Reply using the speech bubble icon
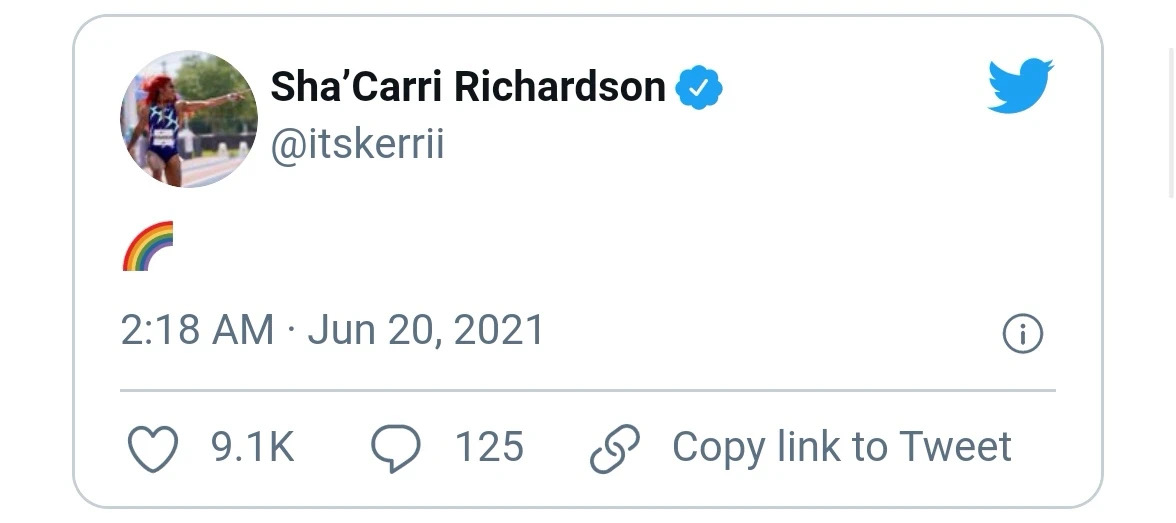The height and width of the screenshot is (523, 1176). 396,448
